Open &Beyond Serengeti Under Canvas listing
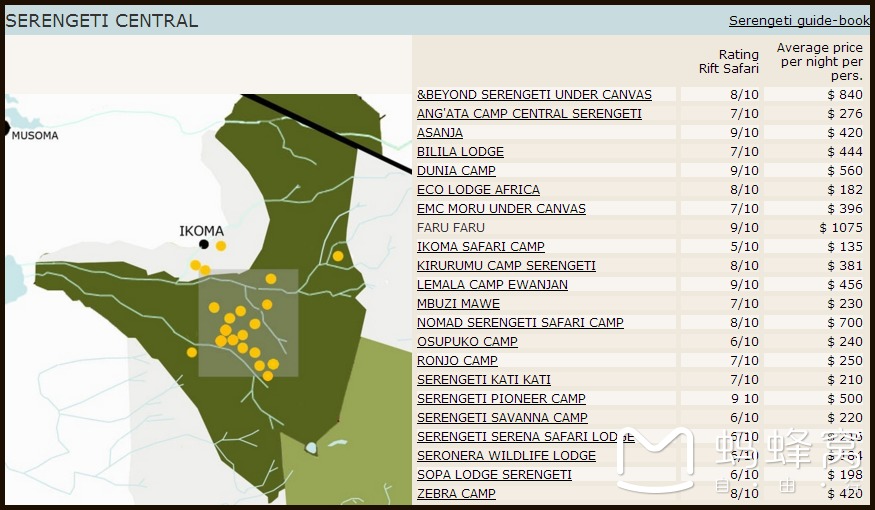 (534, 95)
